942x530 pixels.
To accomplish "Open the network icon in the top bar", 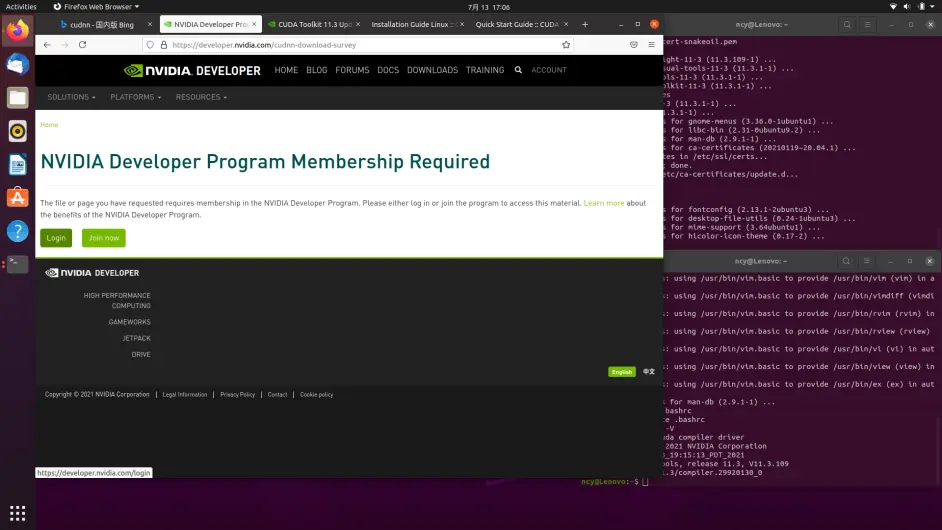I will 893,7.
